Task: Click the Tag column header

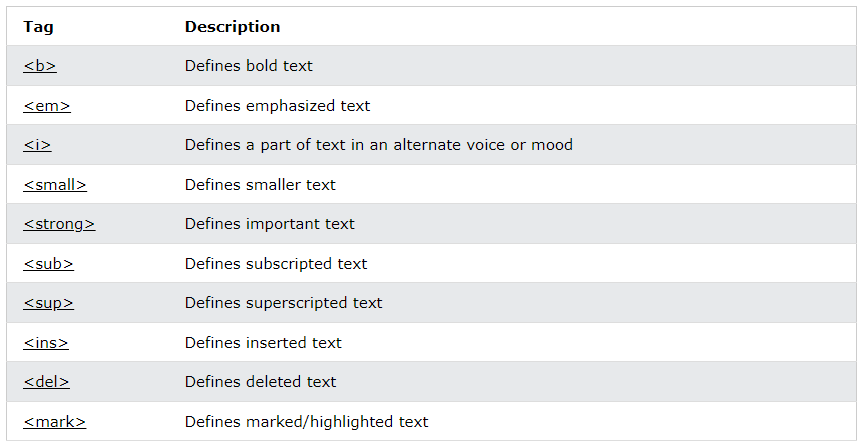Action: pyautogui.click(x=38, y=26)
